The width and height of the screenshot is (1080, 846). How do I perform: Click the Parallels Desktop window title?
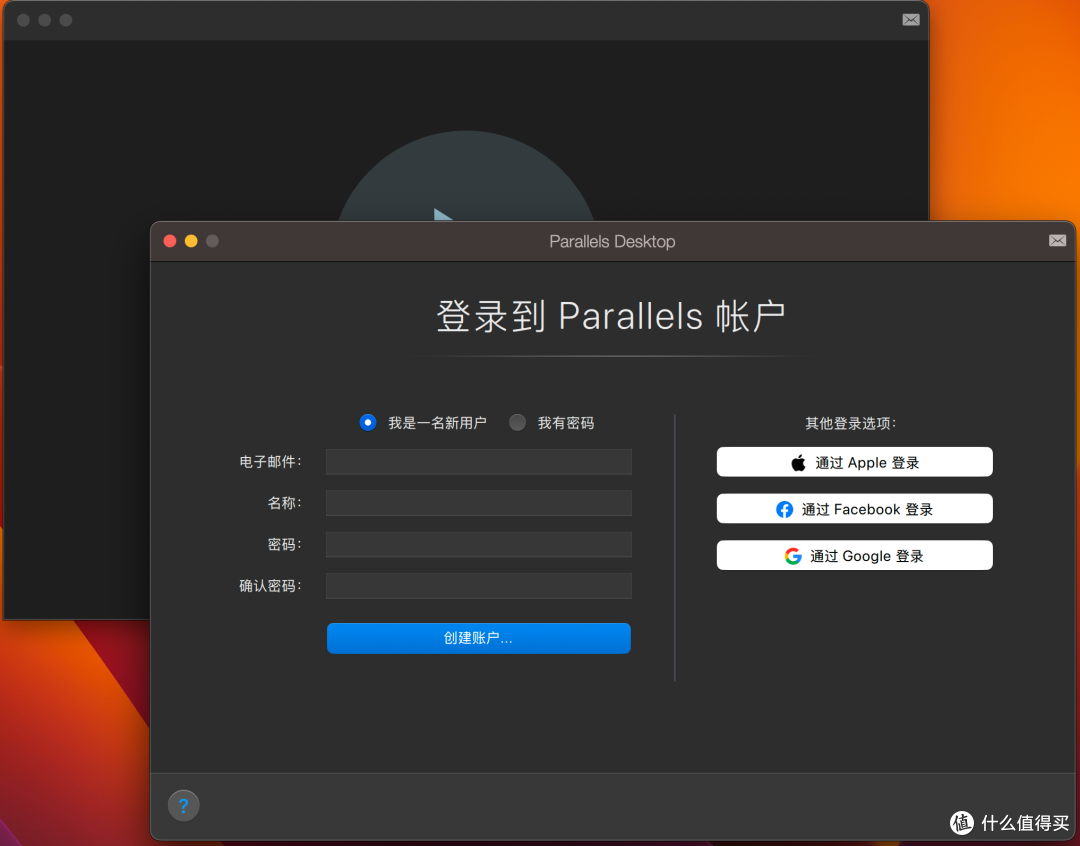point(612,242)
